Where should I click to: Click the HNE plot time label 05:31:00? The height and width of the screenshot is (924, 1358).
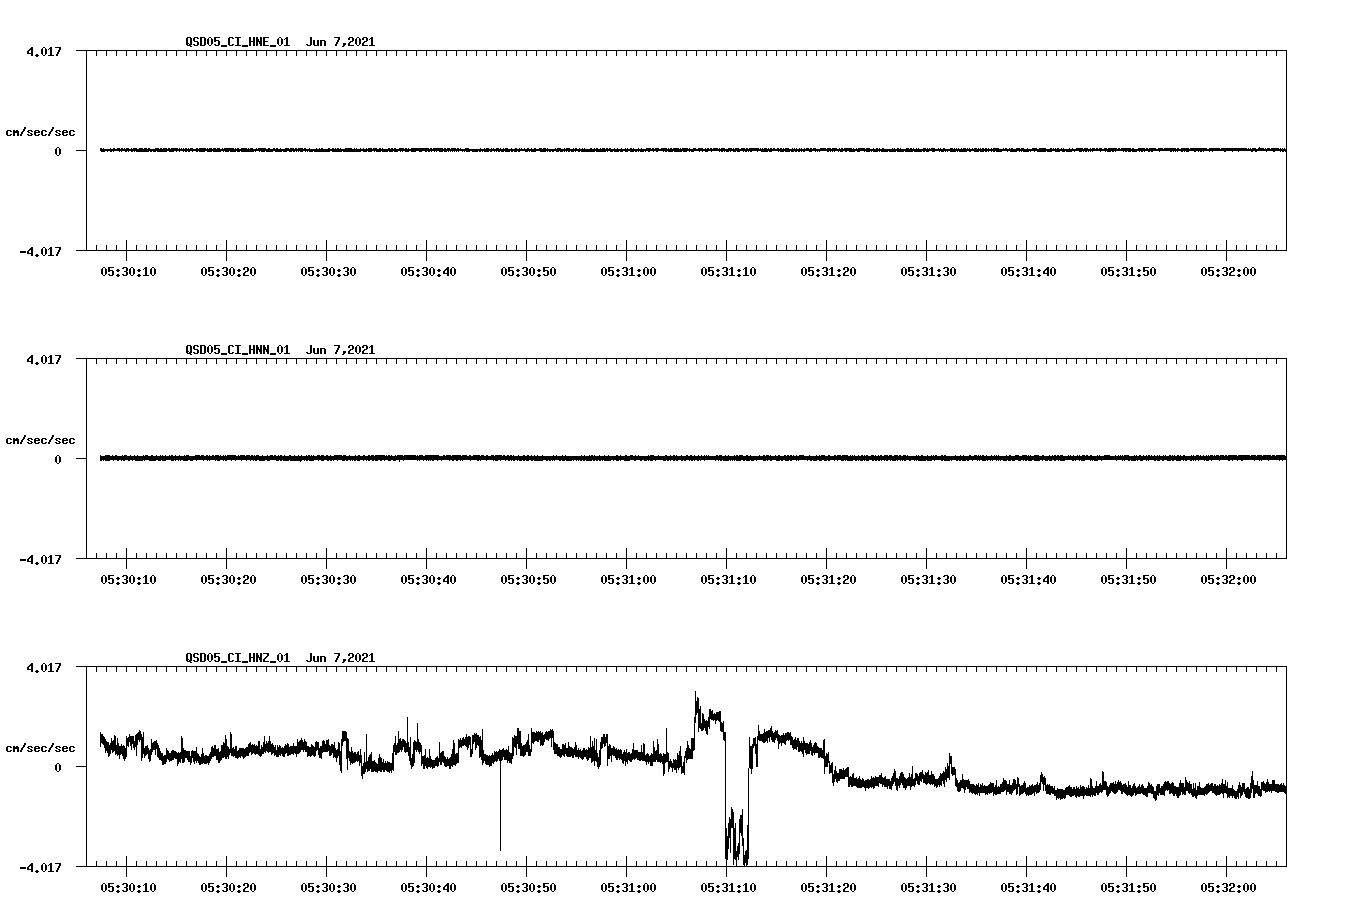(x=628, y=272)
